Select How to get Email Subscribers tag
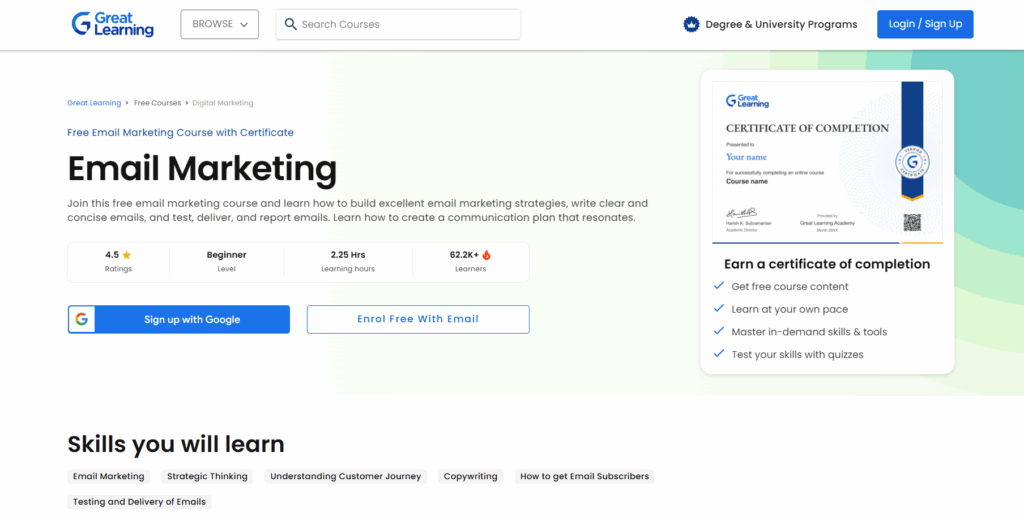This screenshot has width=1024, height=516. [584, 477]
